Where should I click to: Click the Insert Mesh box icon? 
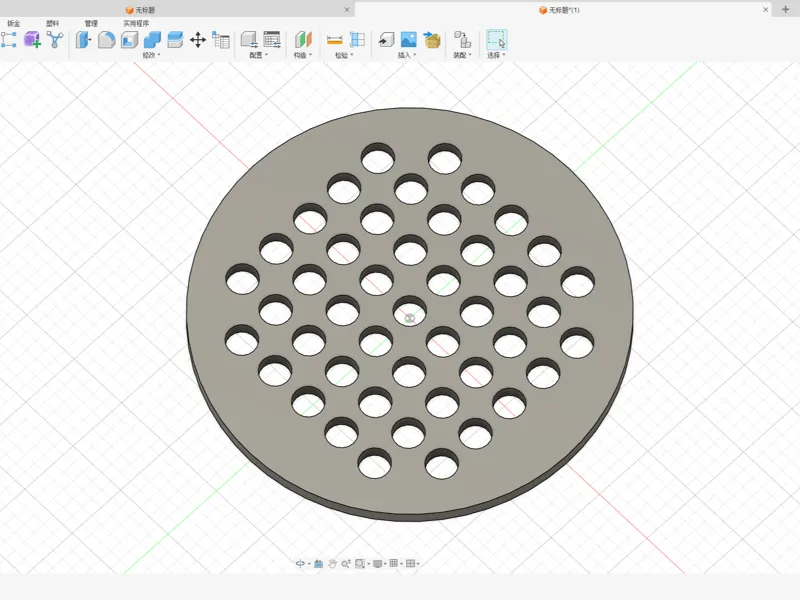[432, 40]
